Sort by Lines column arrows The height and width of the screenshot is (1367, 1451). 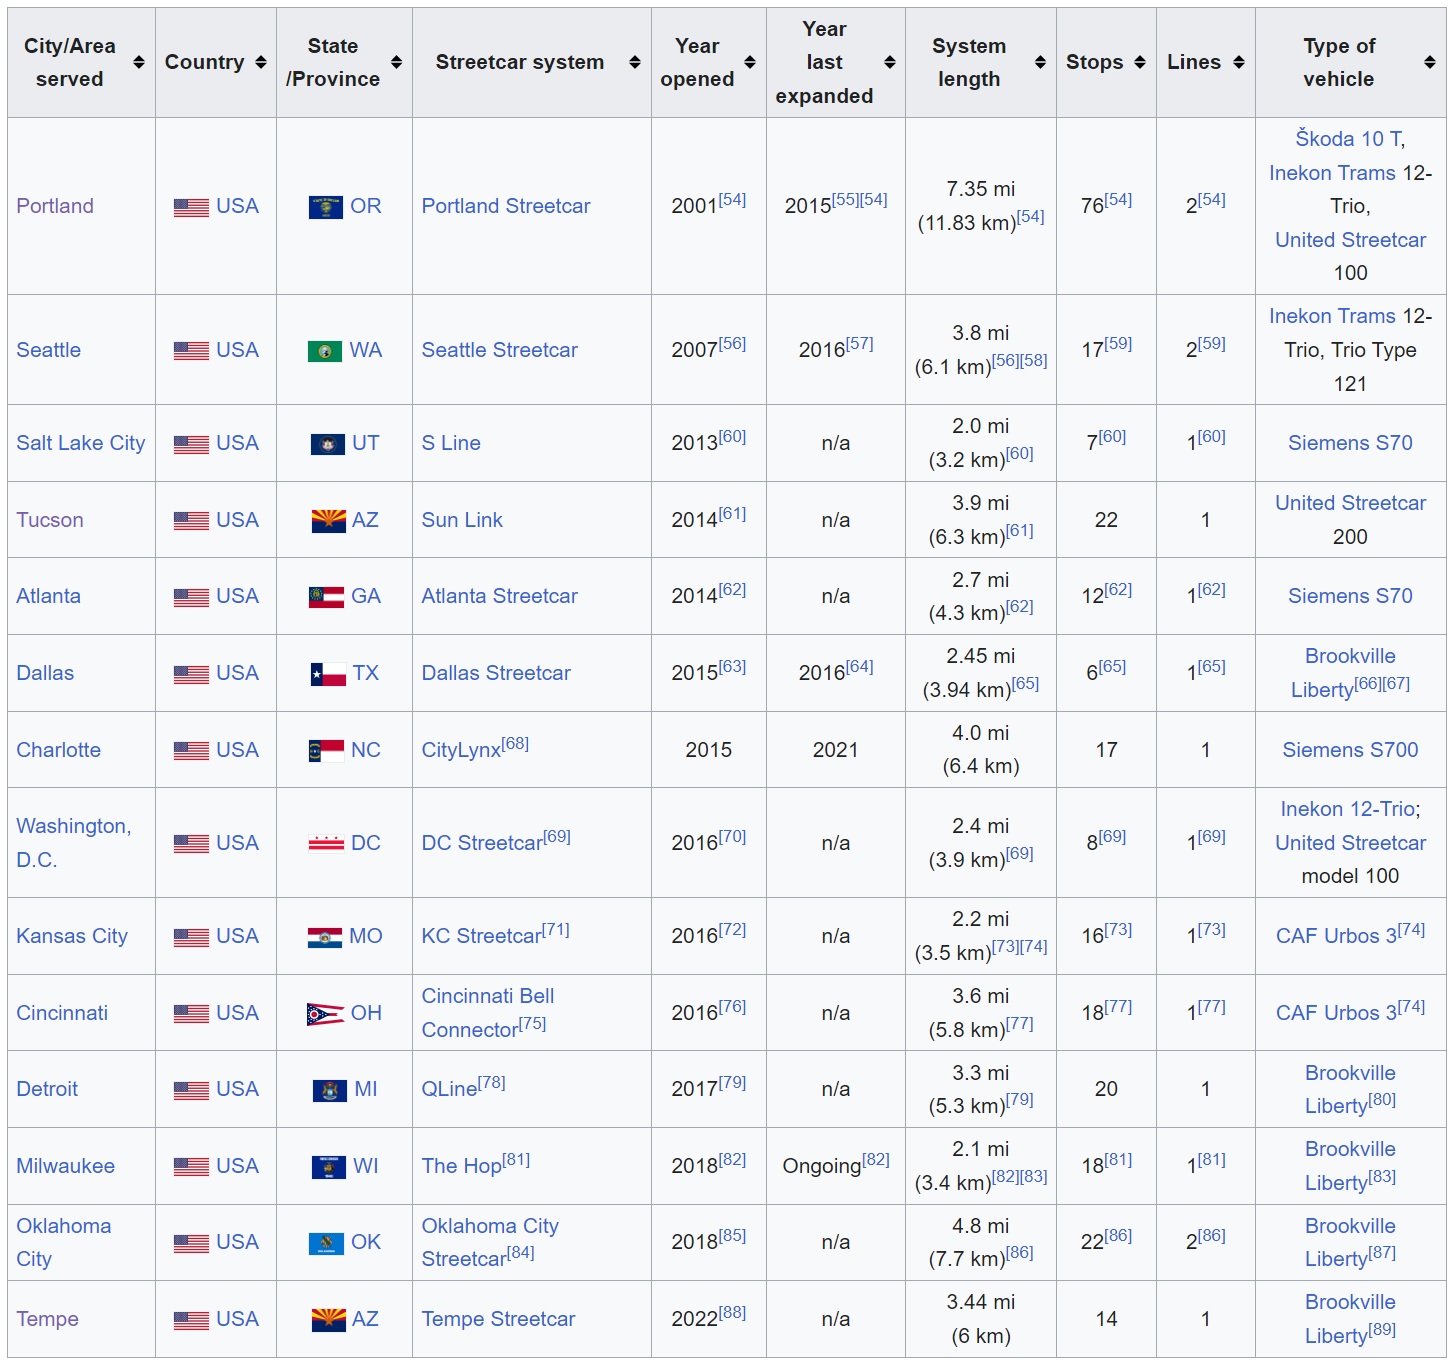1238,62
